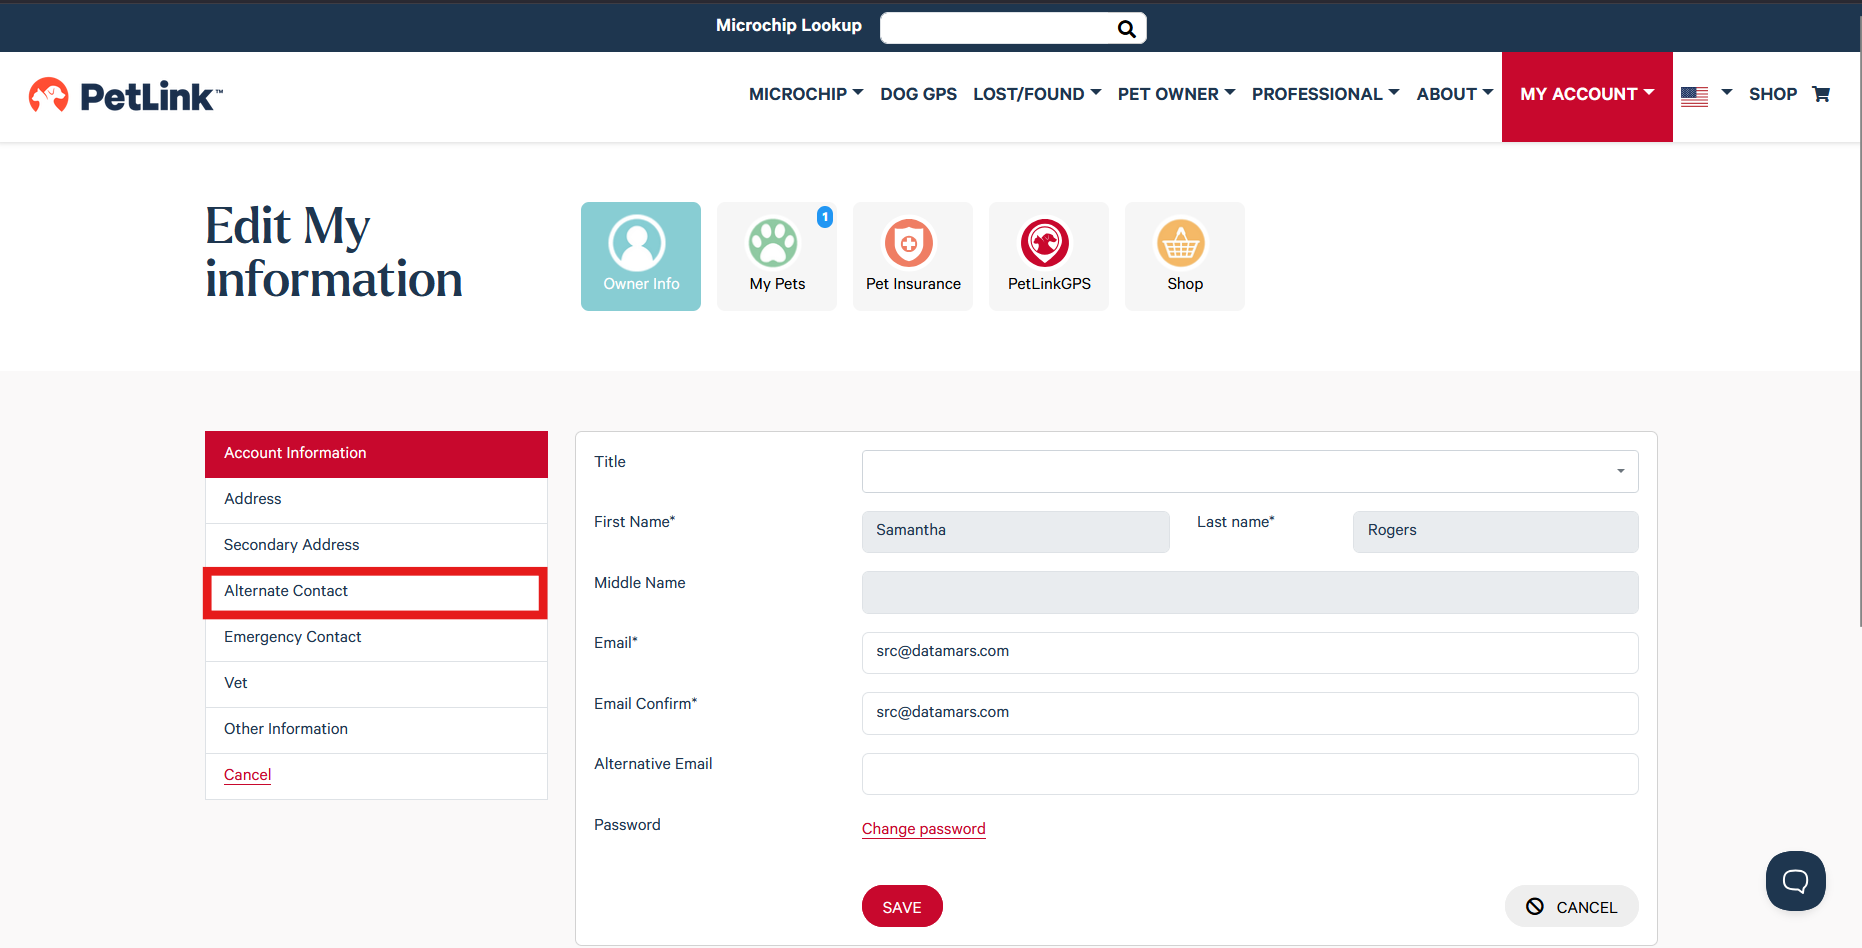Expand the ABOUT menu
This screenshot has height=948, width=1862.
coord(1455,94)
